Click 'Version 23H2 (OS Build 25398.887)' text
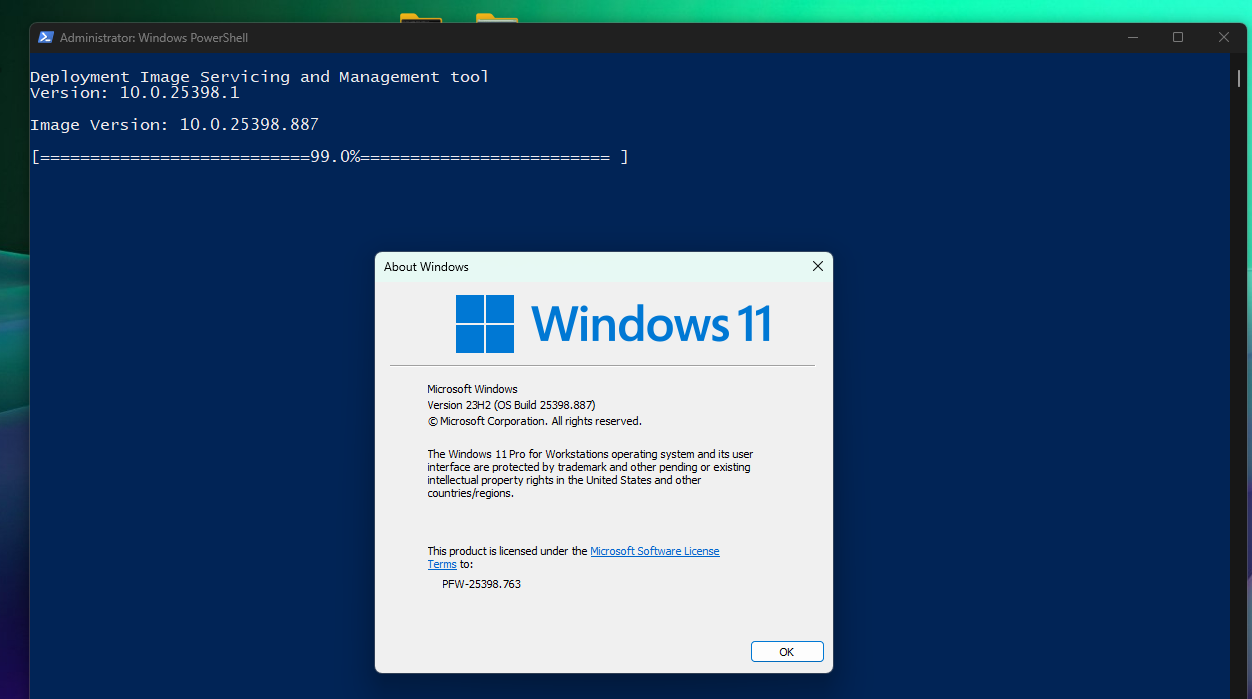Screen dimensions: 1252x699 click(x=511, y=405)
